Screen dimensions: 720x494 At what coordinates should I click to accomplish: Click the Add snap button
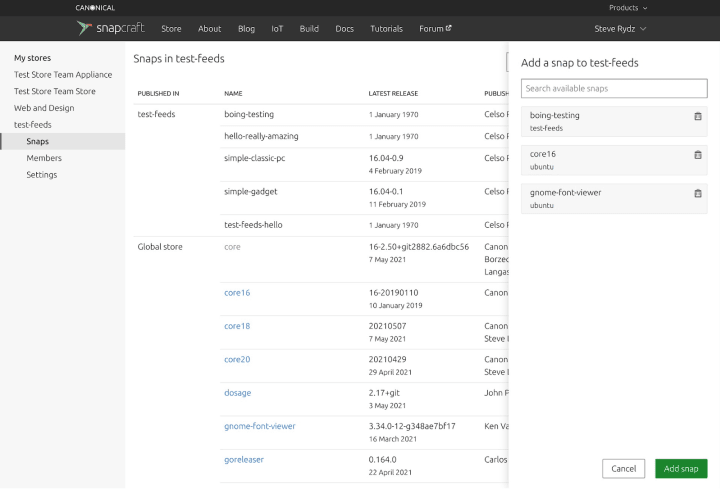(681, 469)
